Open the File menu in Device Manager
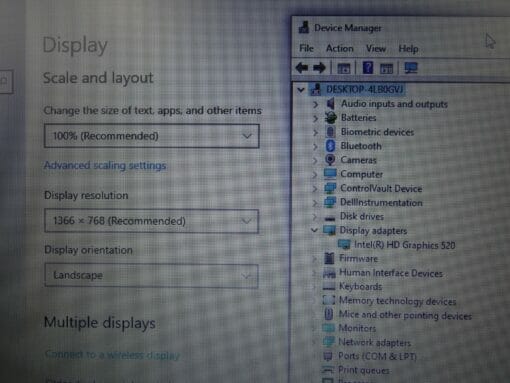 point(306,48)
